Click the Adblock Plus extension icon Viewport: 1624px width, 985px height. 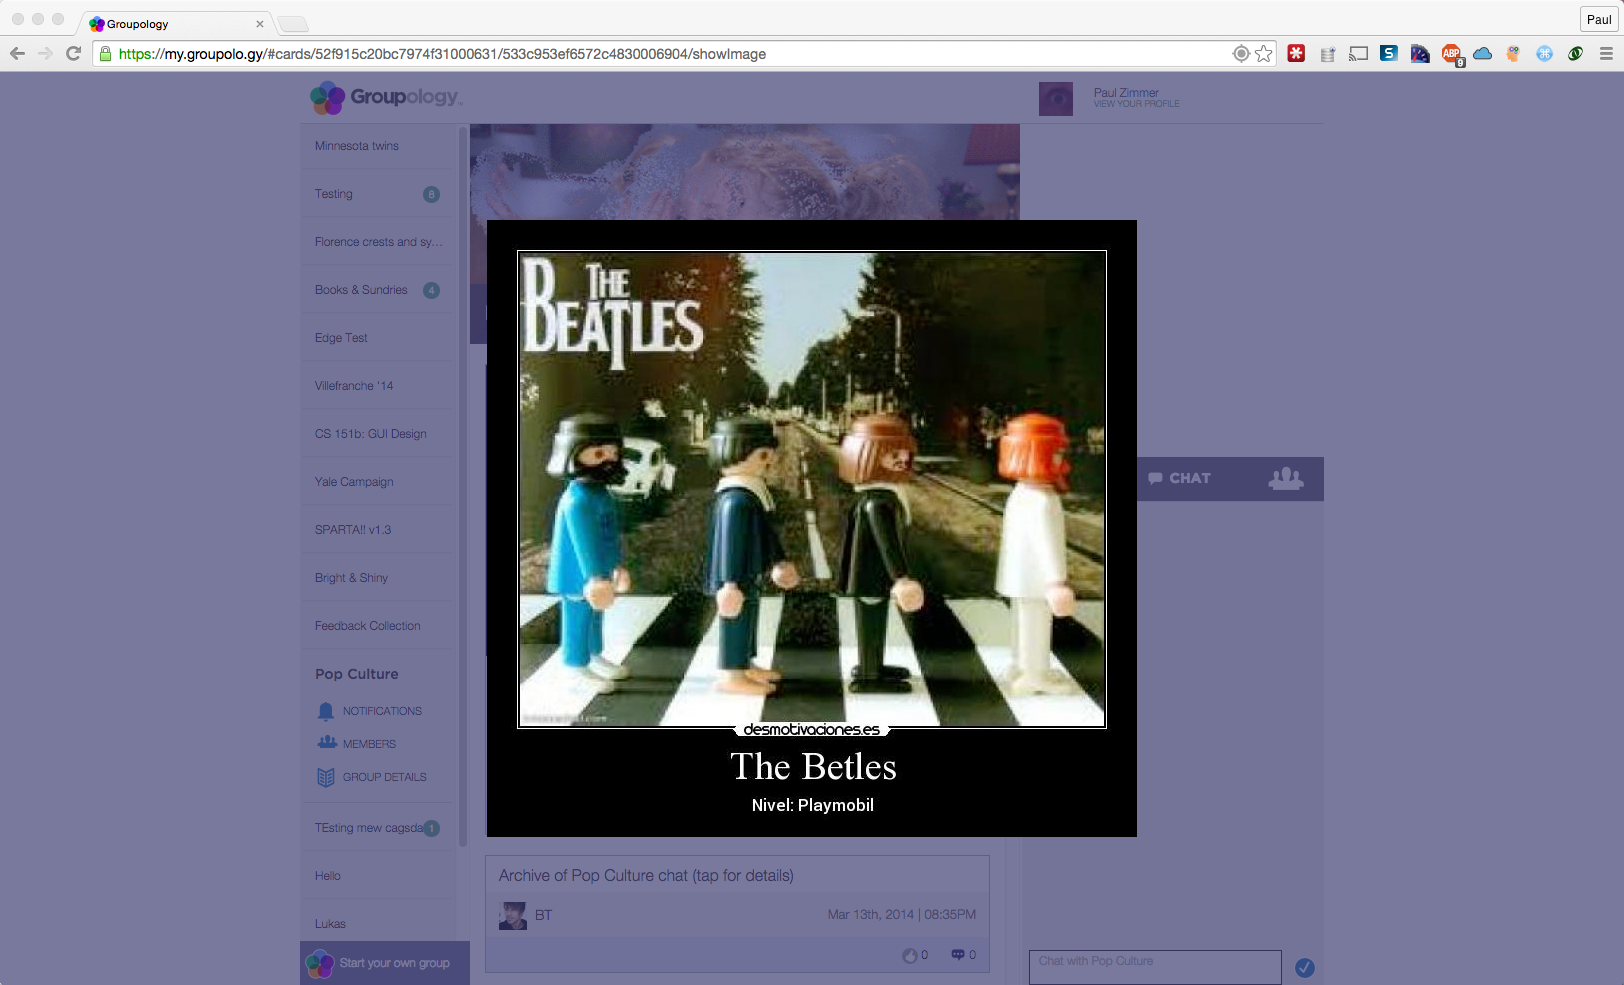(1451, 54)
